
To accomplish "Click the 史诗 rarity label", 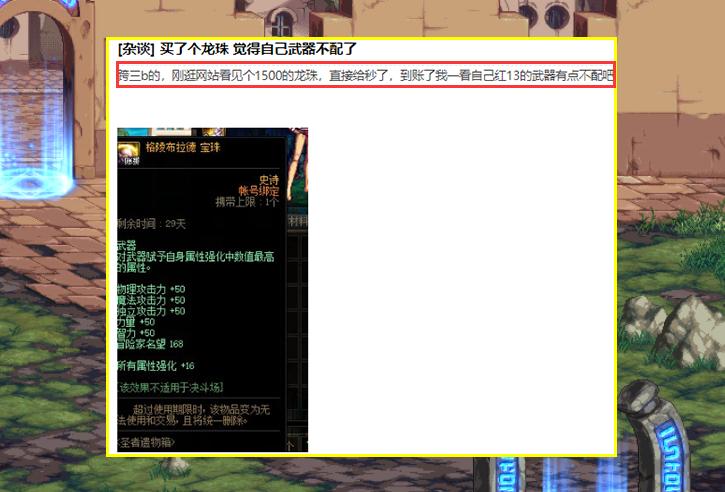I will pos(269,181).
